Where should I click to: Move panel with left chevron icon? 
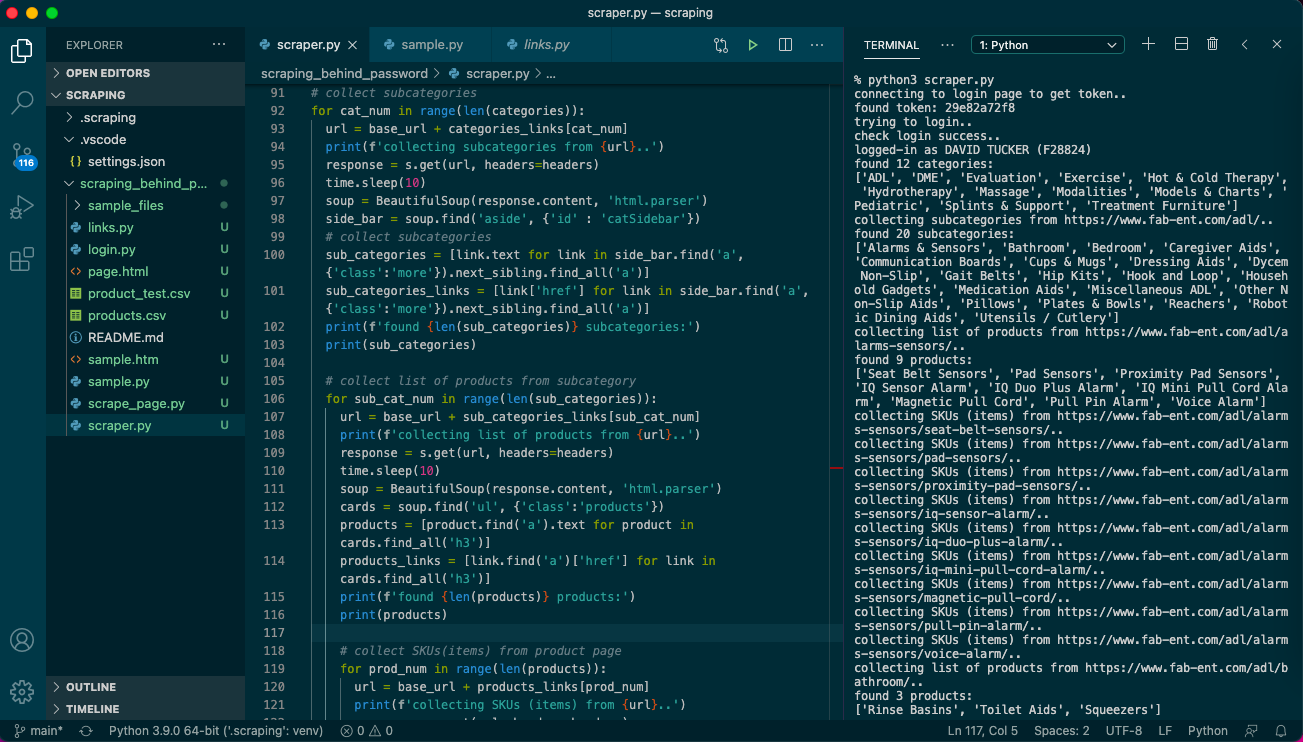1245,44
